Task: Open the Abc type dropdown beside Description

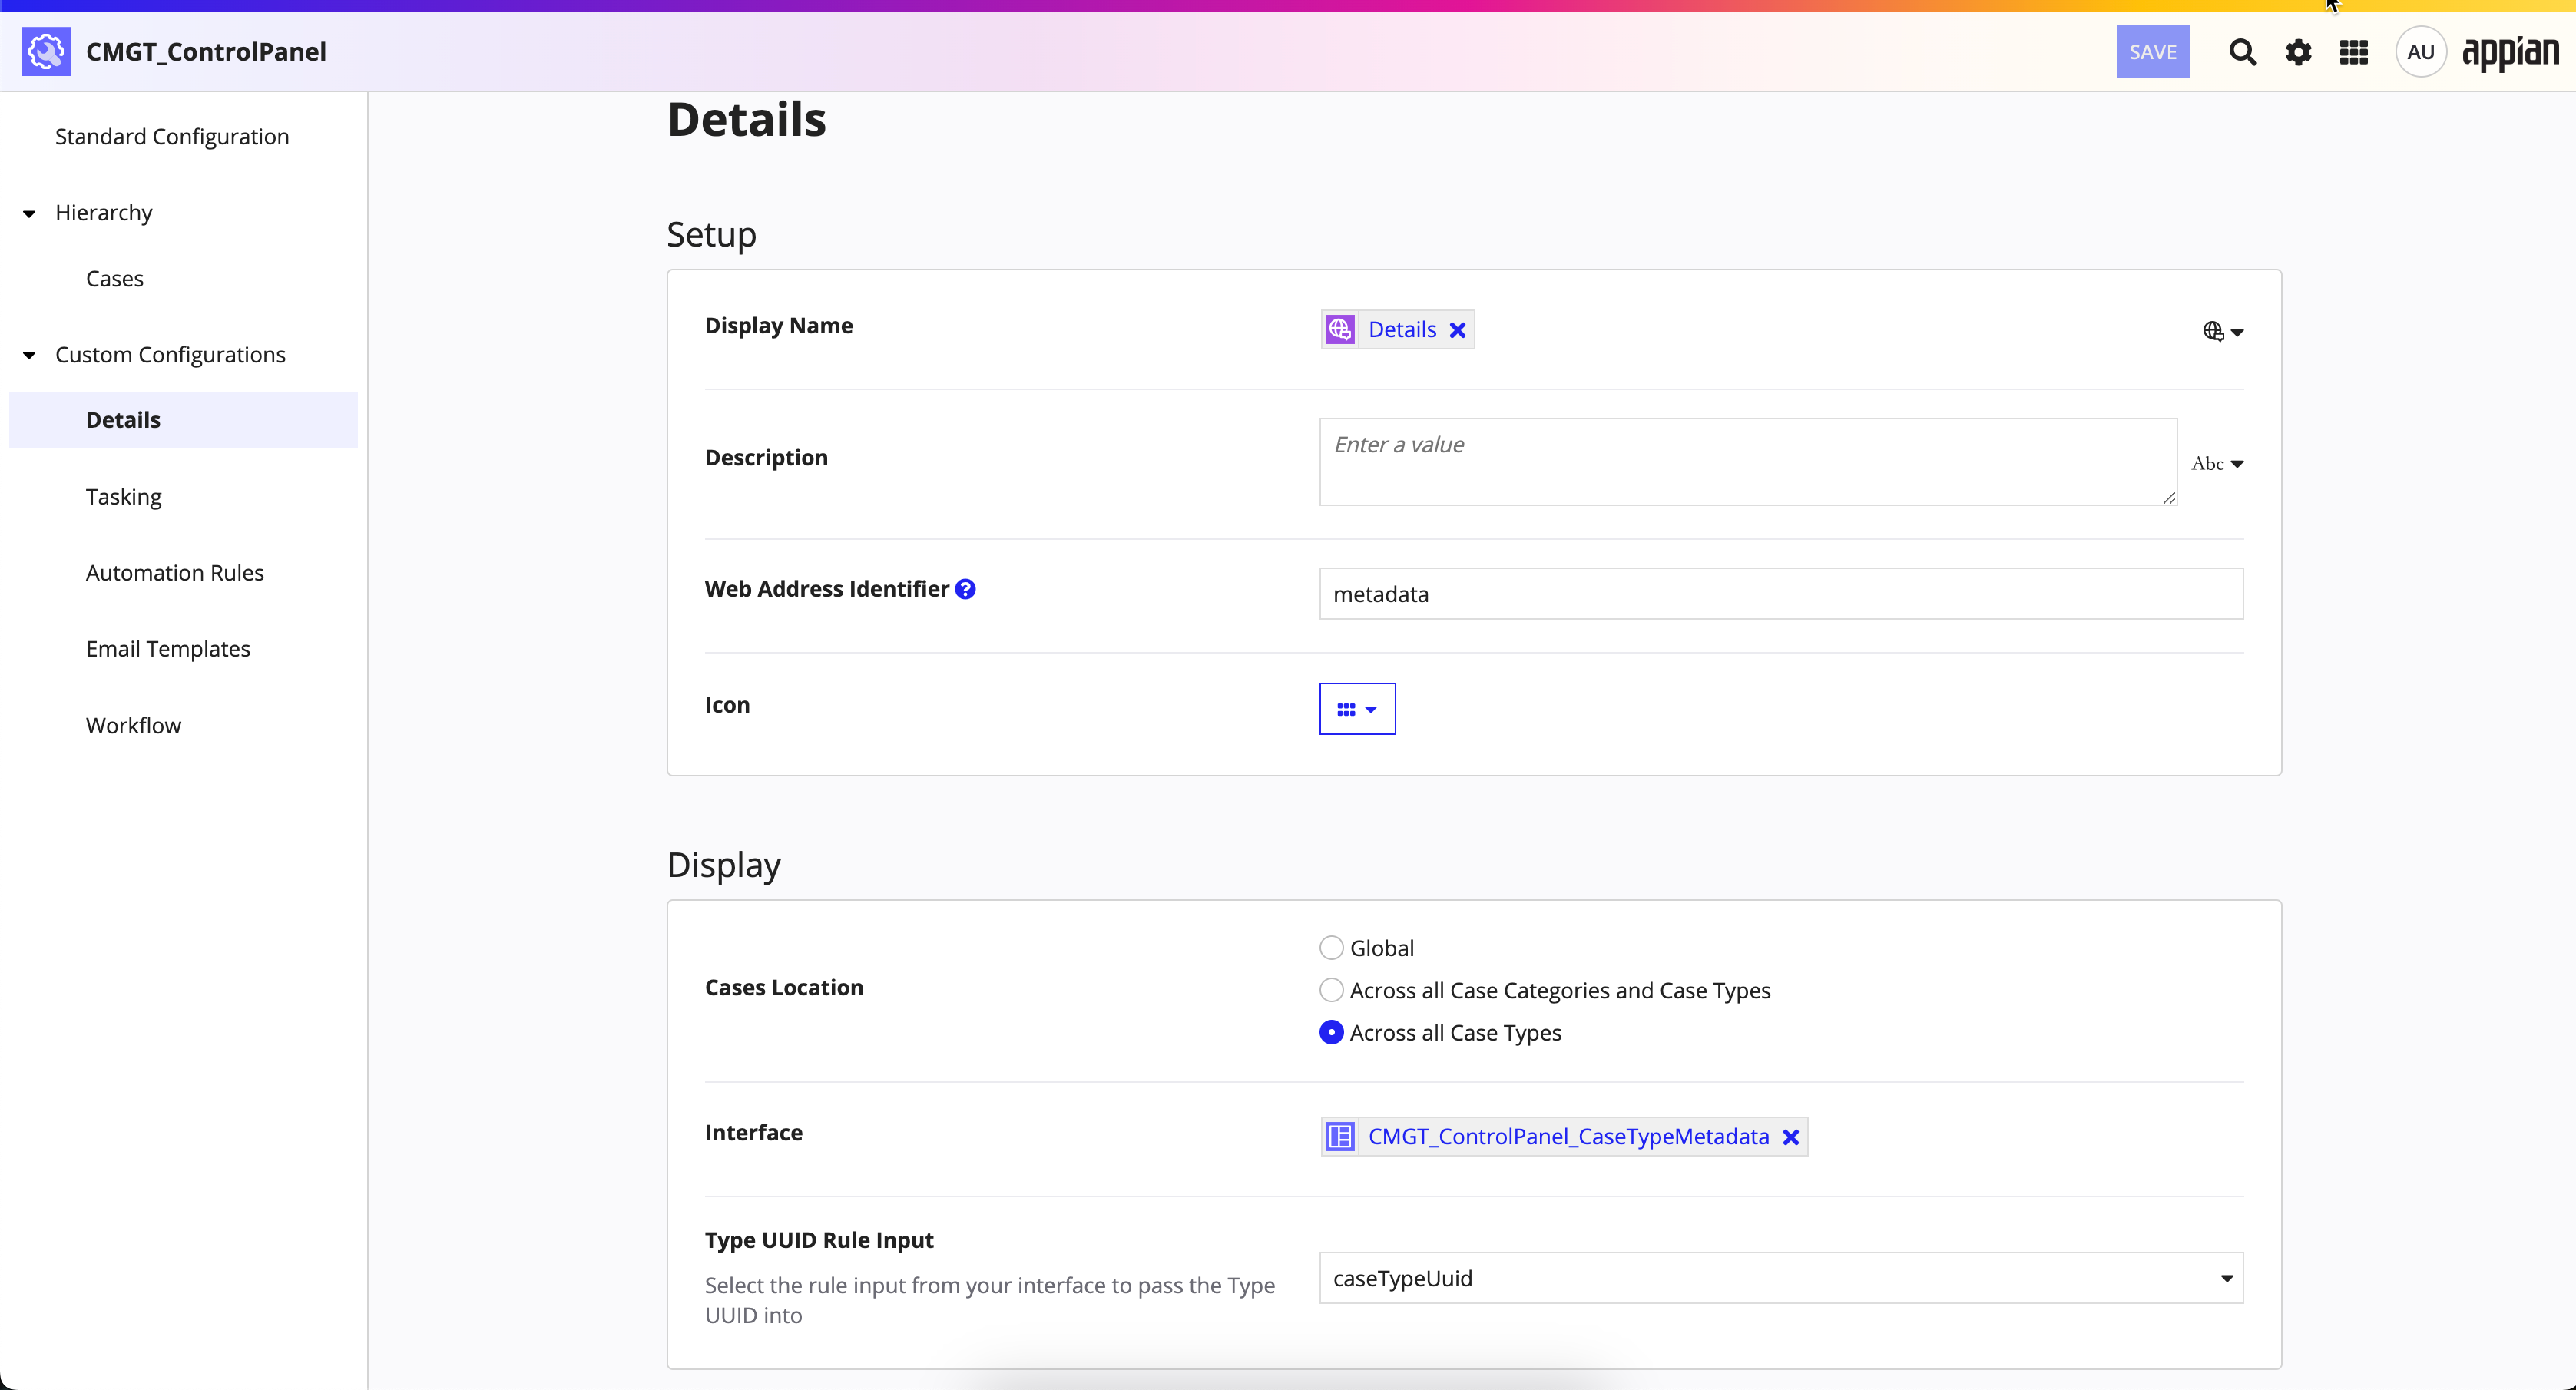Action: click(2217, 463)
